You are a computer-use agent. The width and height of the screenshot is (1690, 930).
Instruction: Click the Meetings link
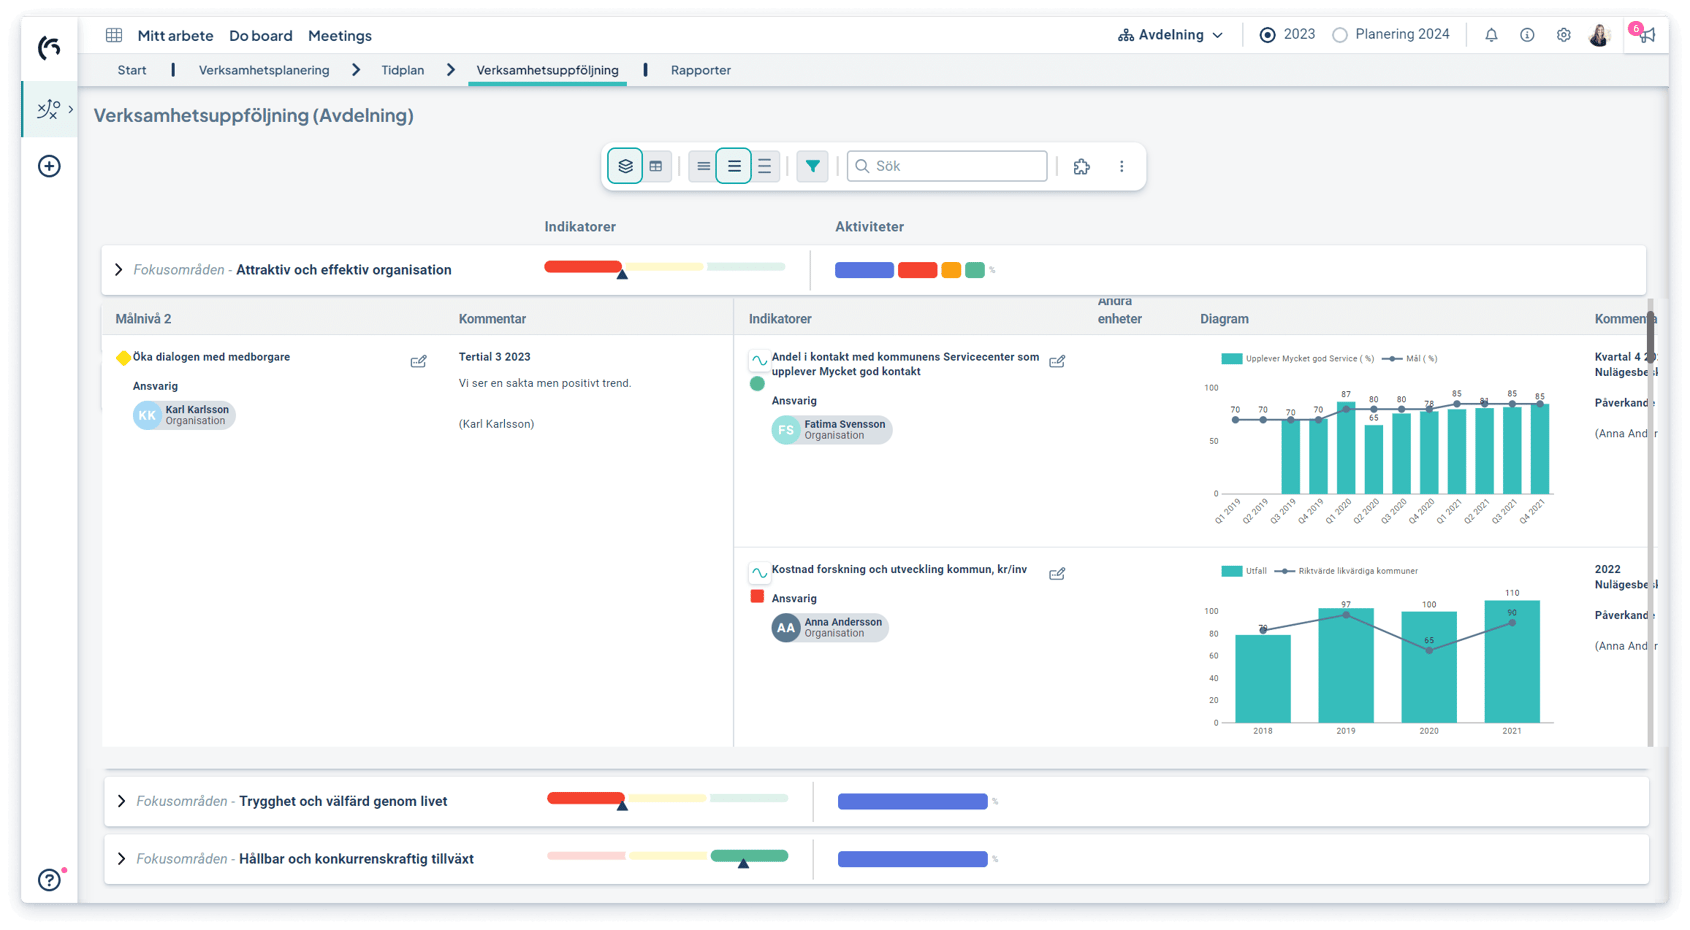click(x=339, y=35)
